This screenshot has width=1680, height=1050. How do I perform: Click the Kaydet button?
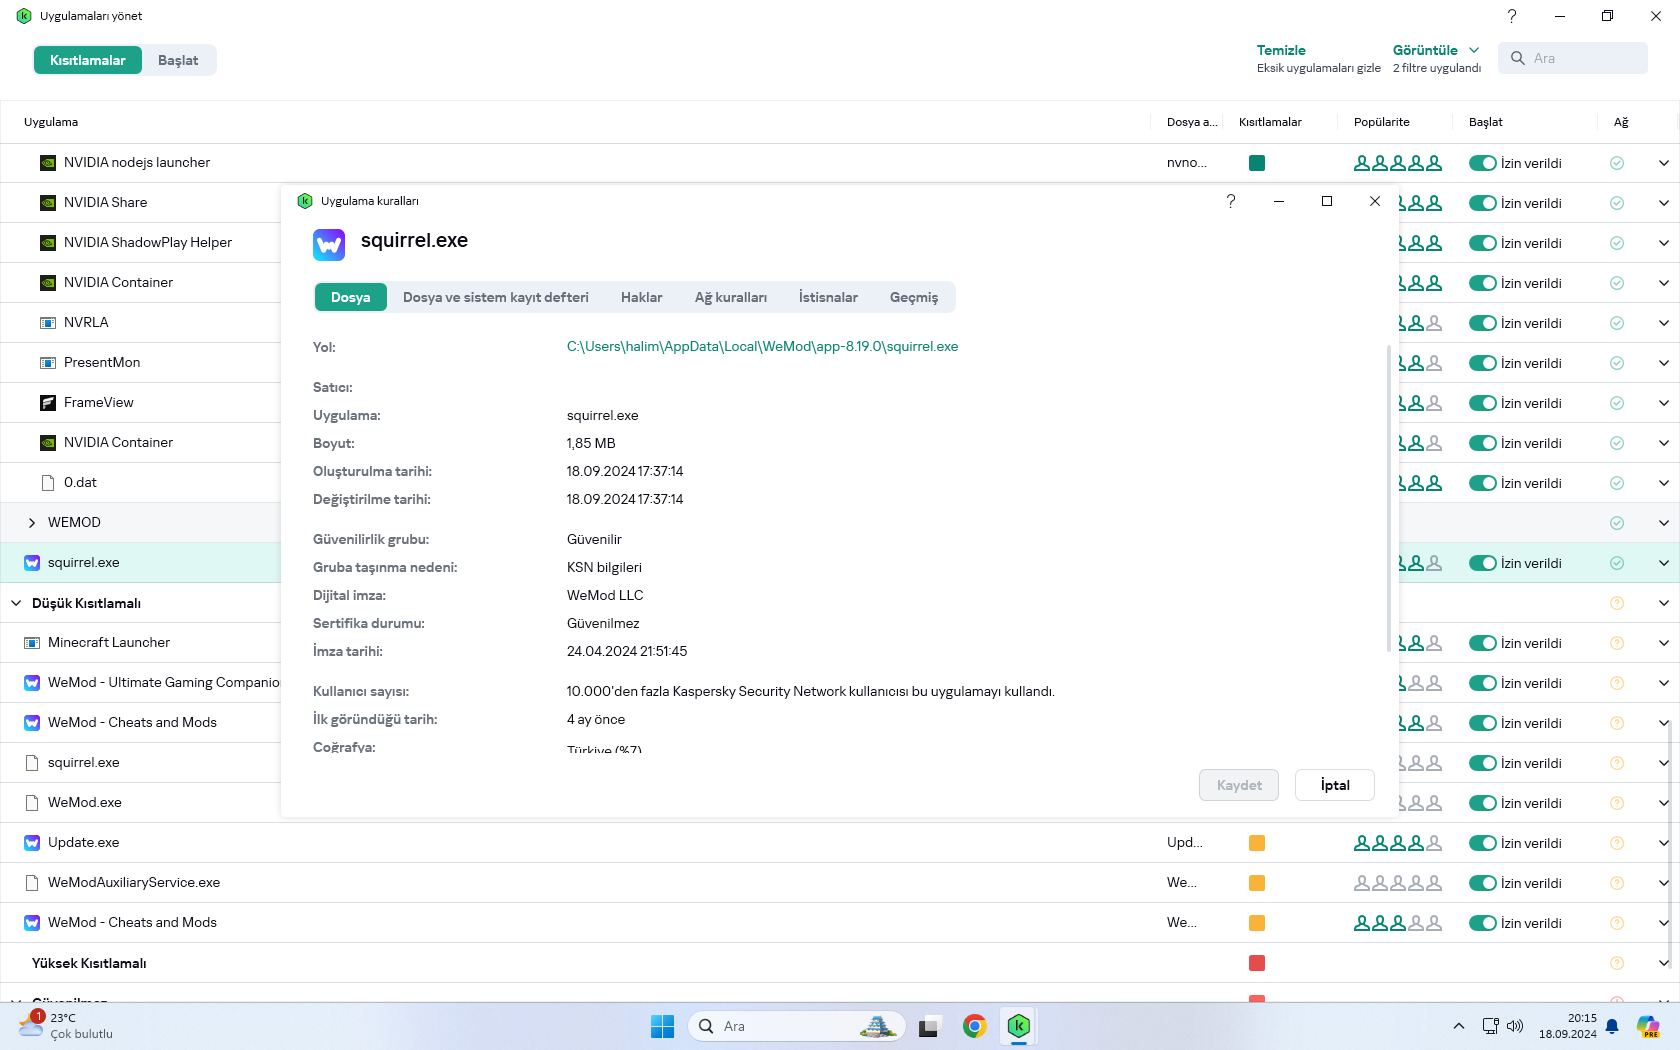tap(1239, 785)
